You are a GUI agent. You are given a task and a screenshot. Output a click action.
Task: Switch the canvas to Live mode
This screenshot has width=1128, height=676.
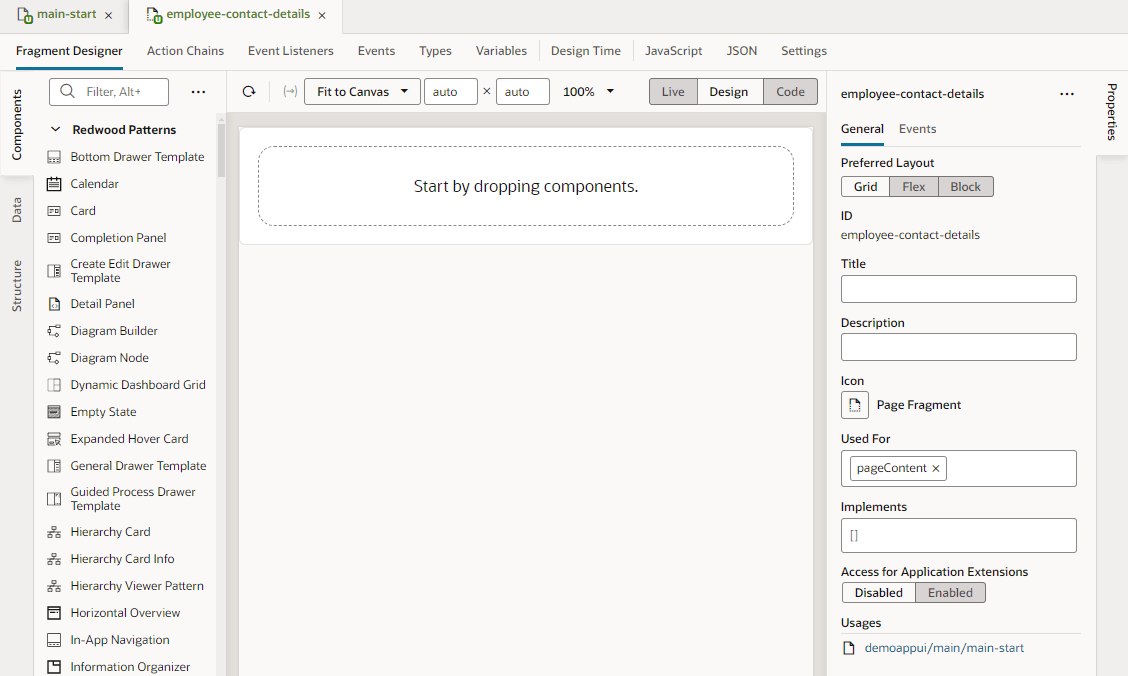click(x=672, y=91)
